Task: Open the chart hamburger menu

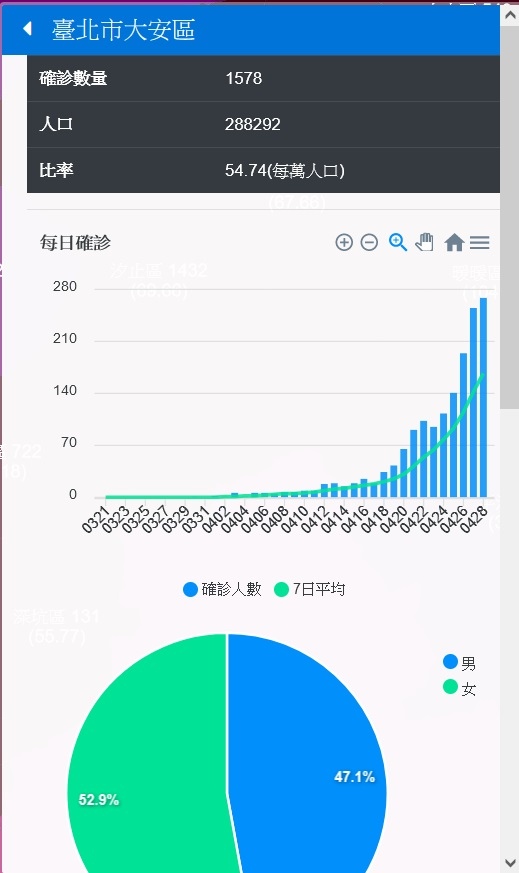Action: pos(479,242)
